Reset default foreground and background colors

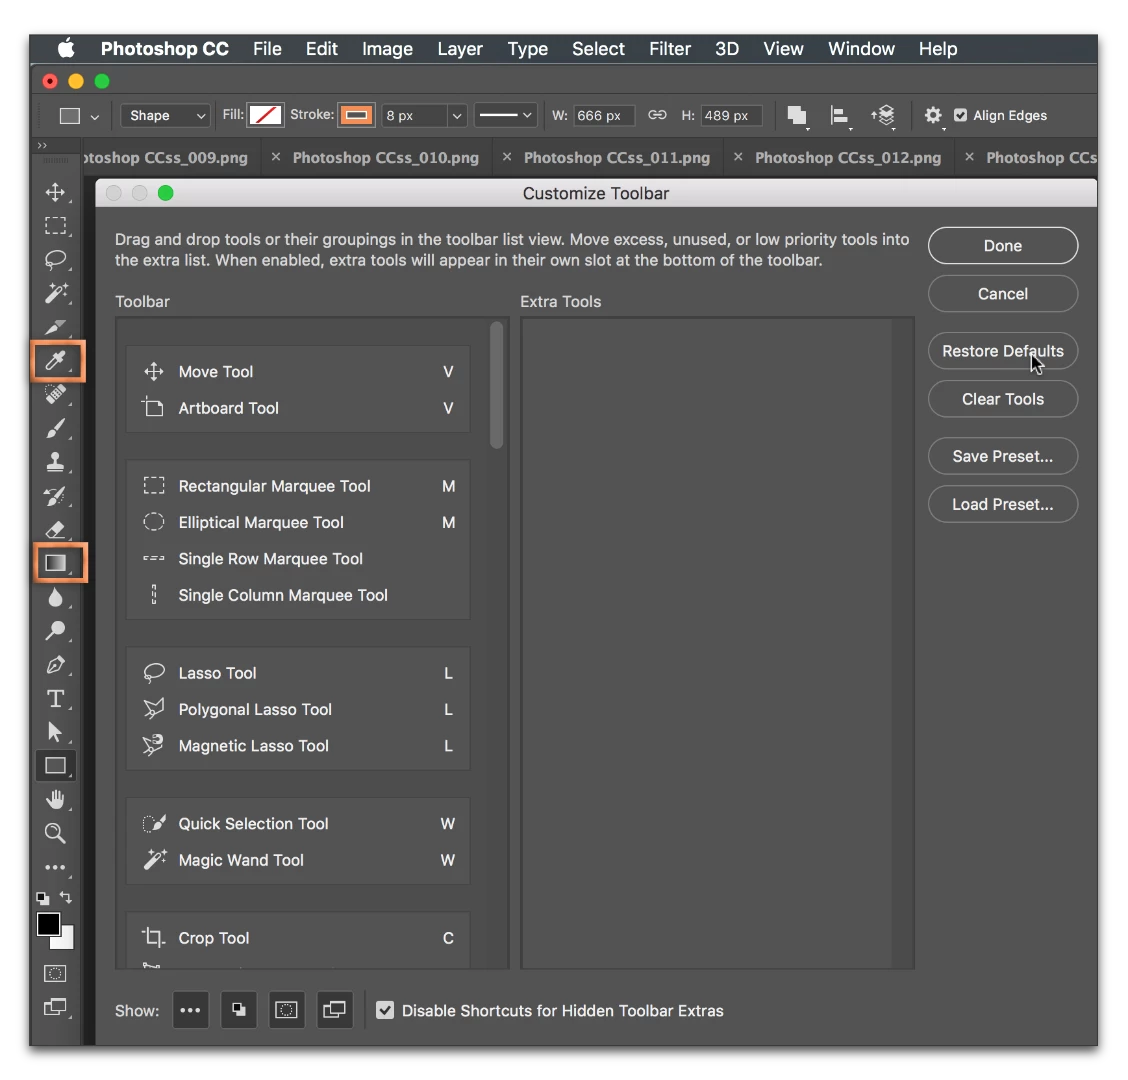point(43,898)
